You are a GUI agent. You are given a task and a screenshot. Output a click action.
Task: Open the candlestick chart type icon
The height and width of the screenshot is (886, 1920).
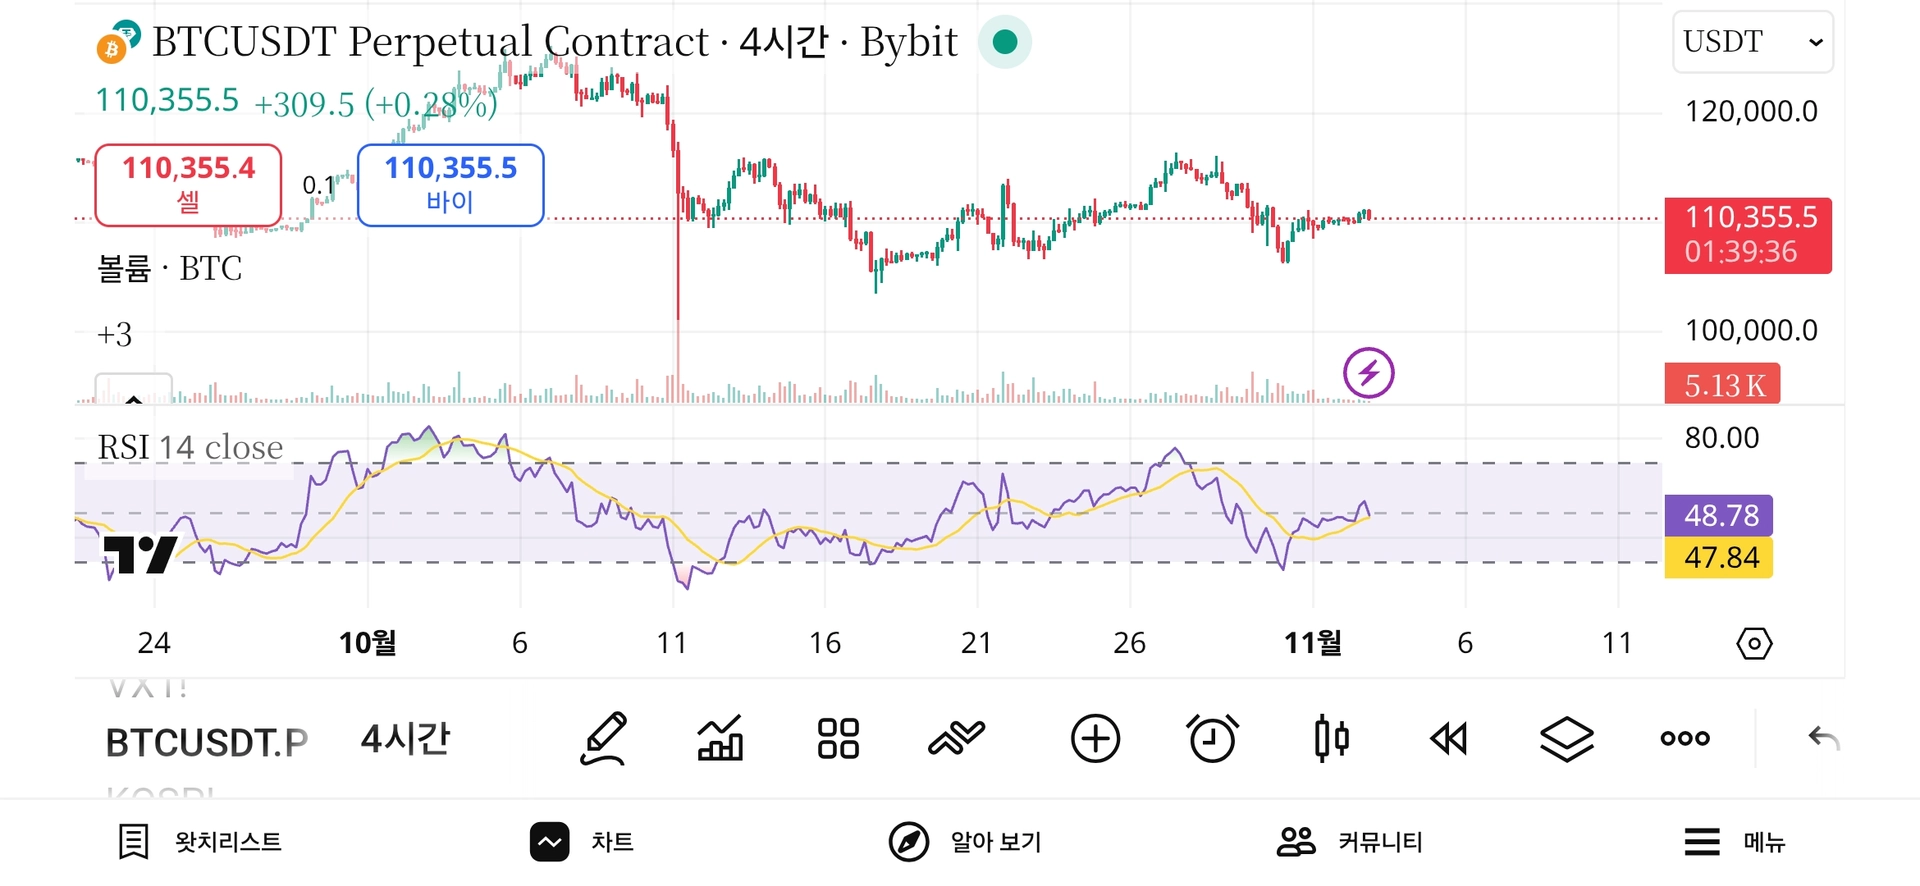point(1331,739)
